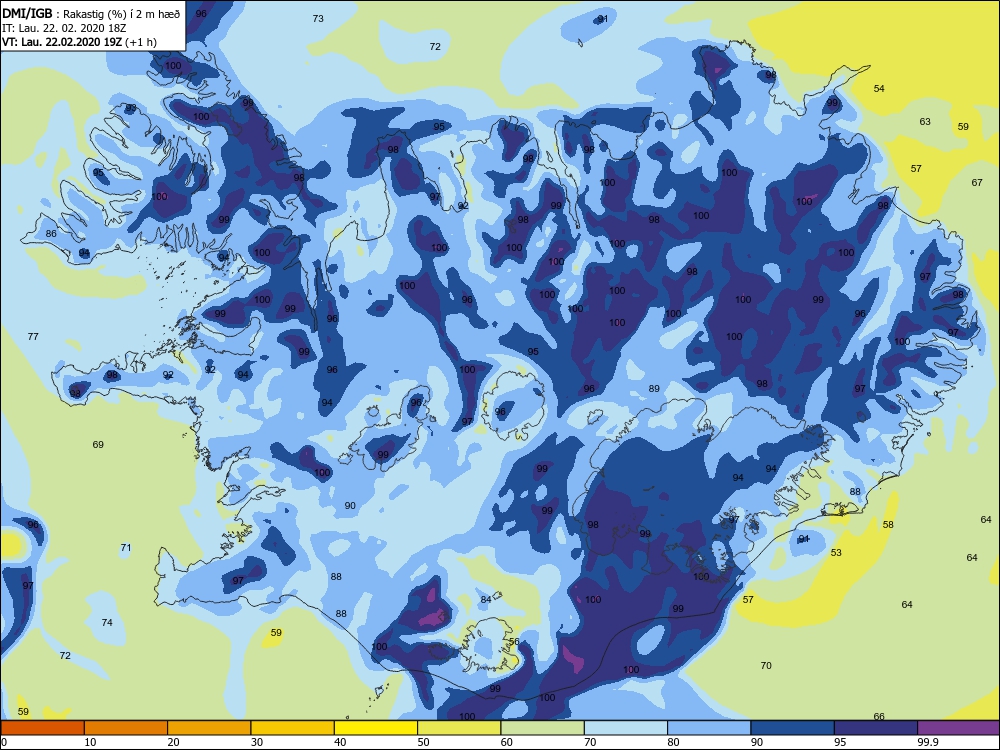Select the orange 10–20 legend color block

click(126, 728)
